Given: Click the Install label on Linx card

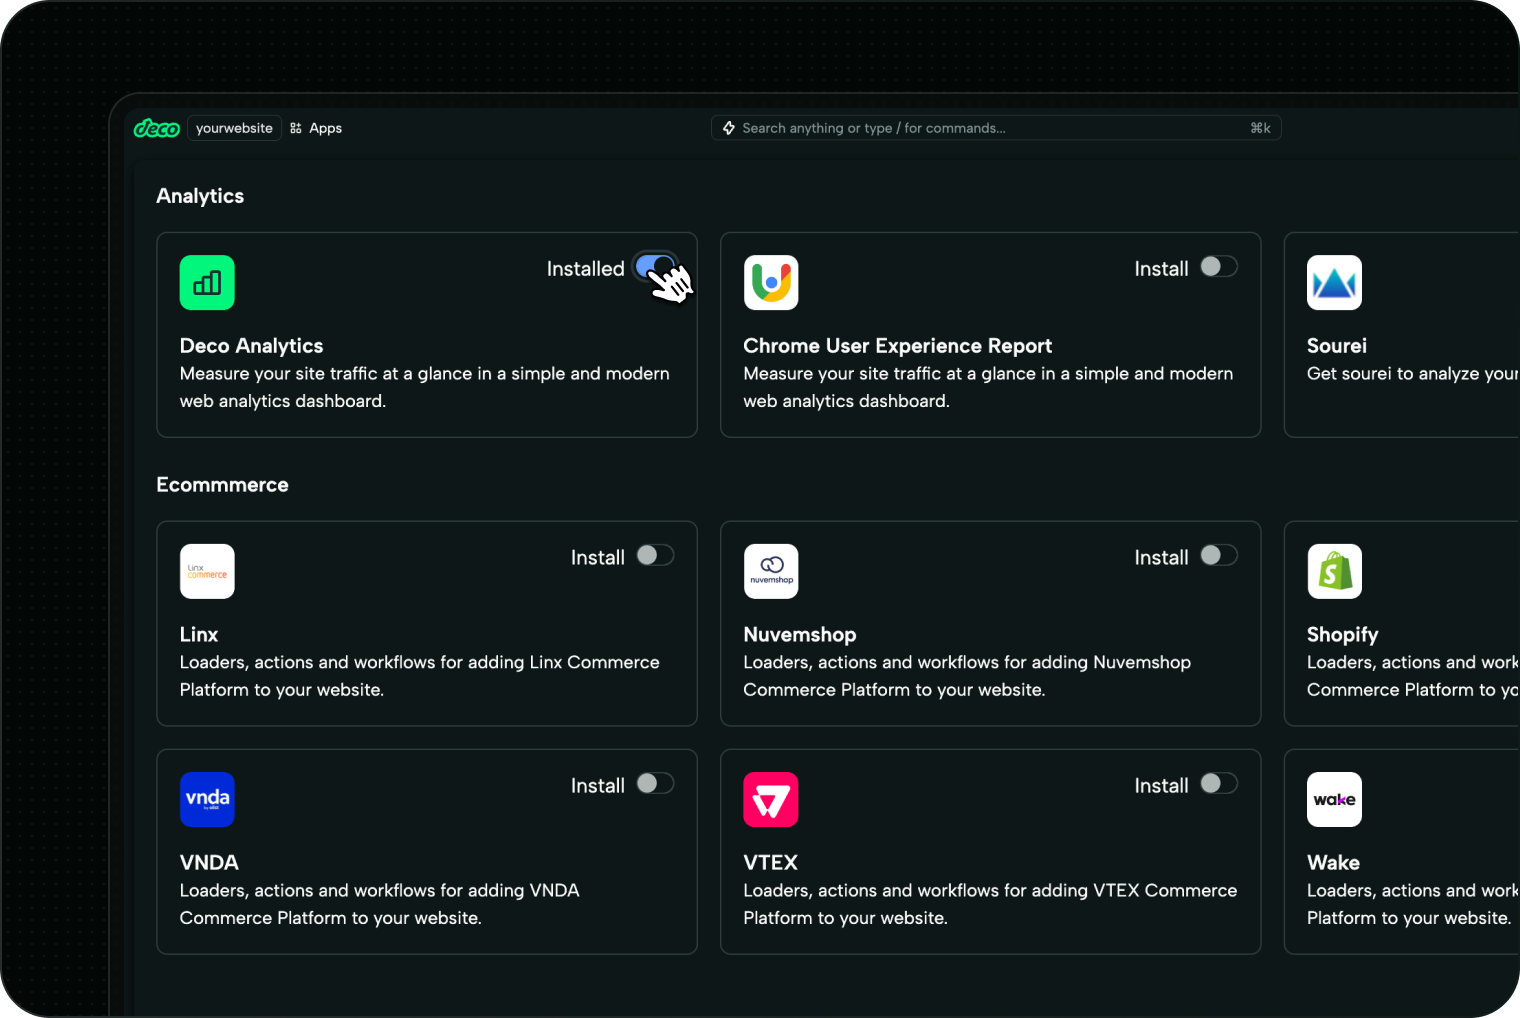Looking at the screenshot, I should pos(597,558).
